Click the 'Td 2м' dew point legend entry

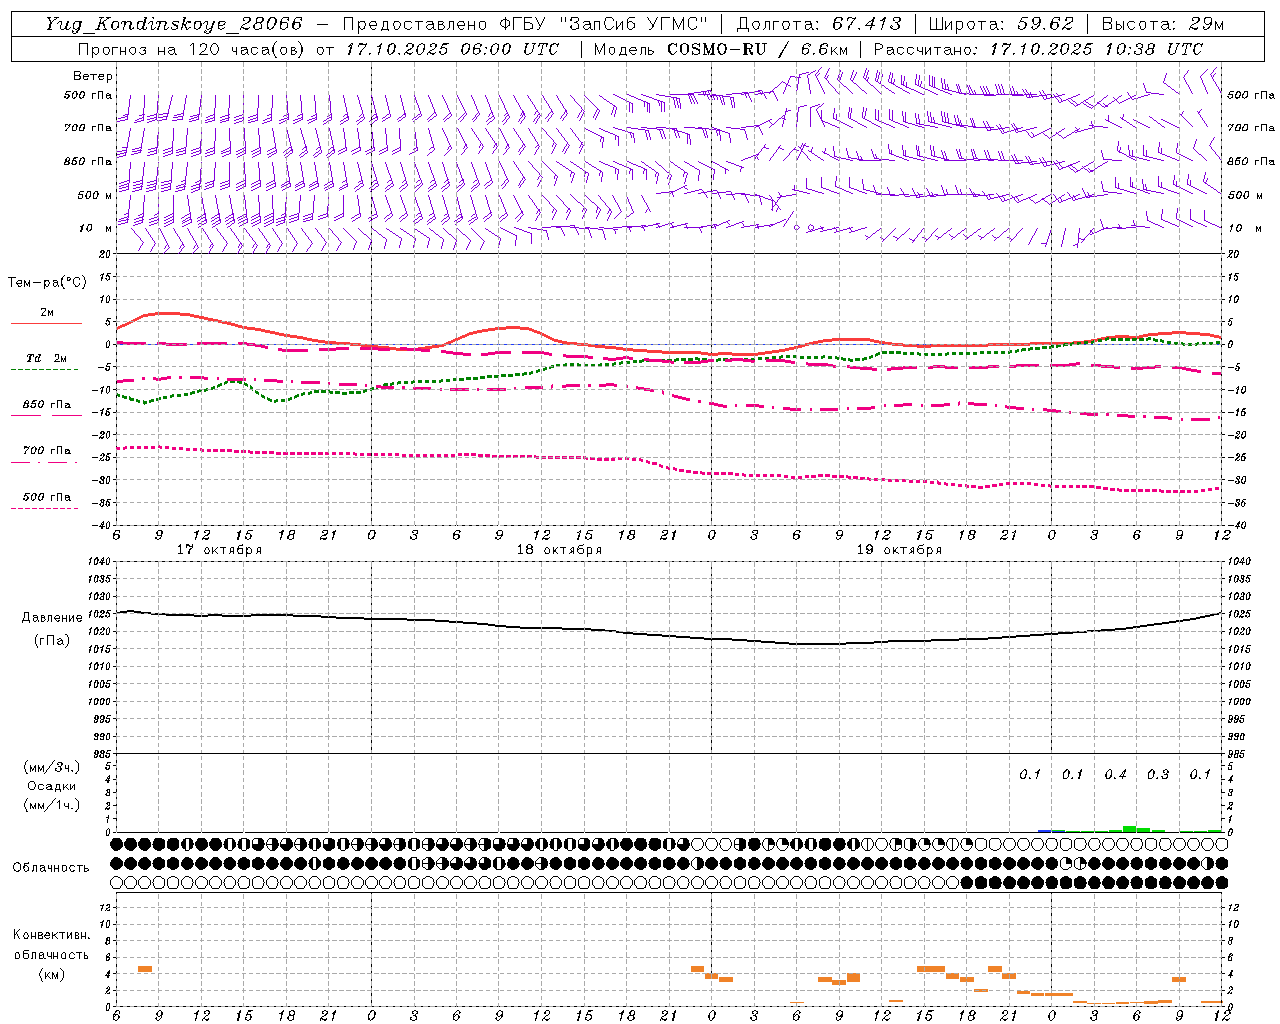(x=46, y=358)
